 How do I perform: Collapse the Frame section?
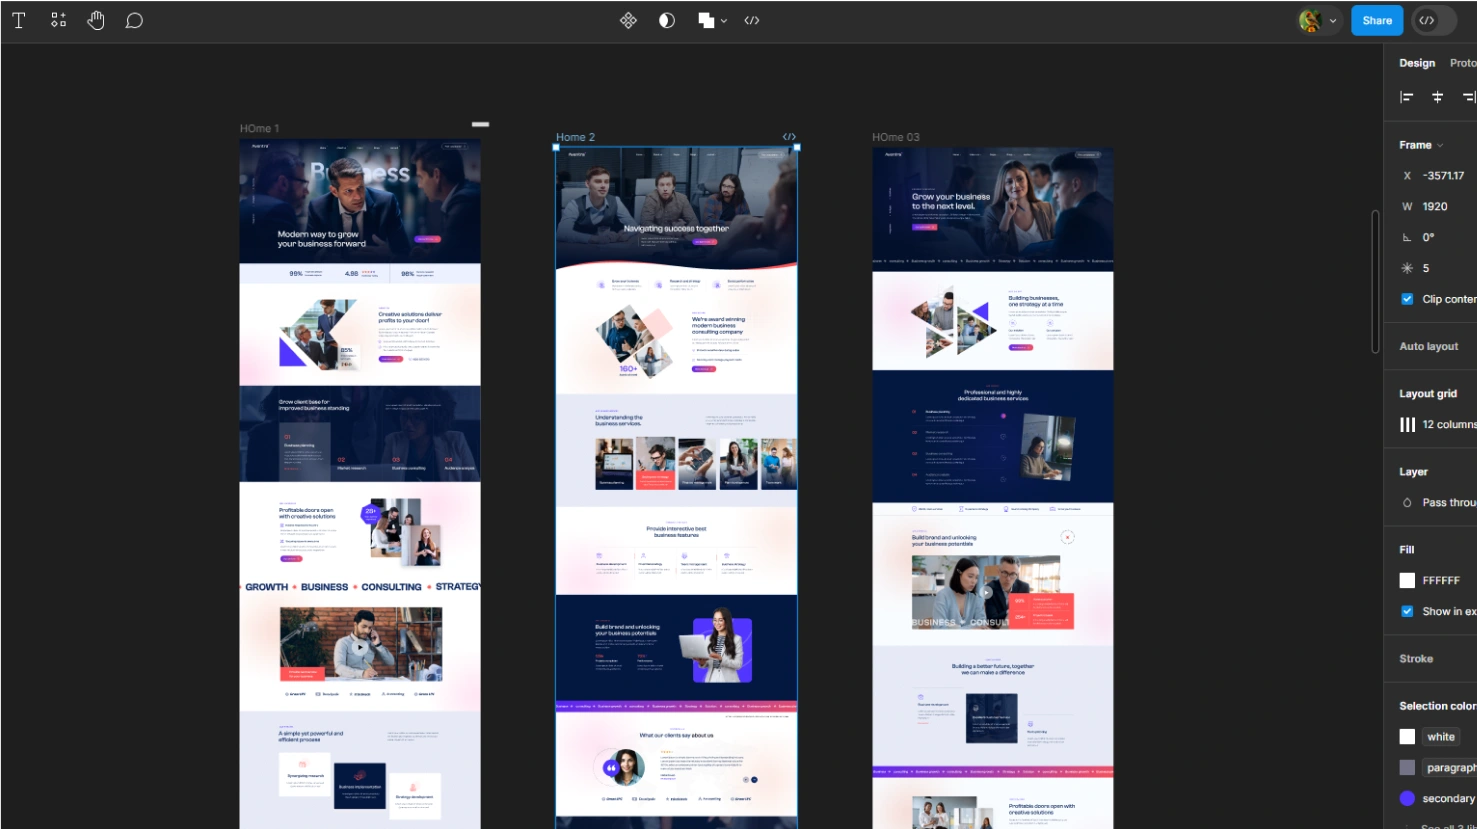1439,145
